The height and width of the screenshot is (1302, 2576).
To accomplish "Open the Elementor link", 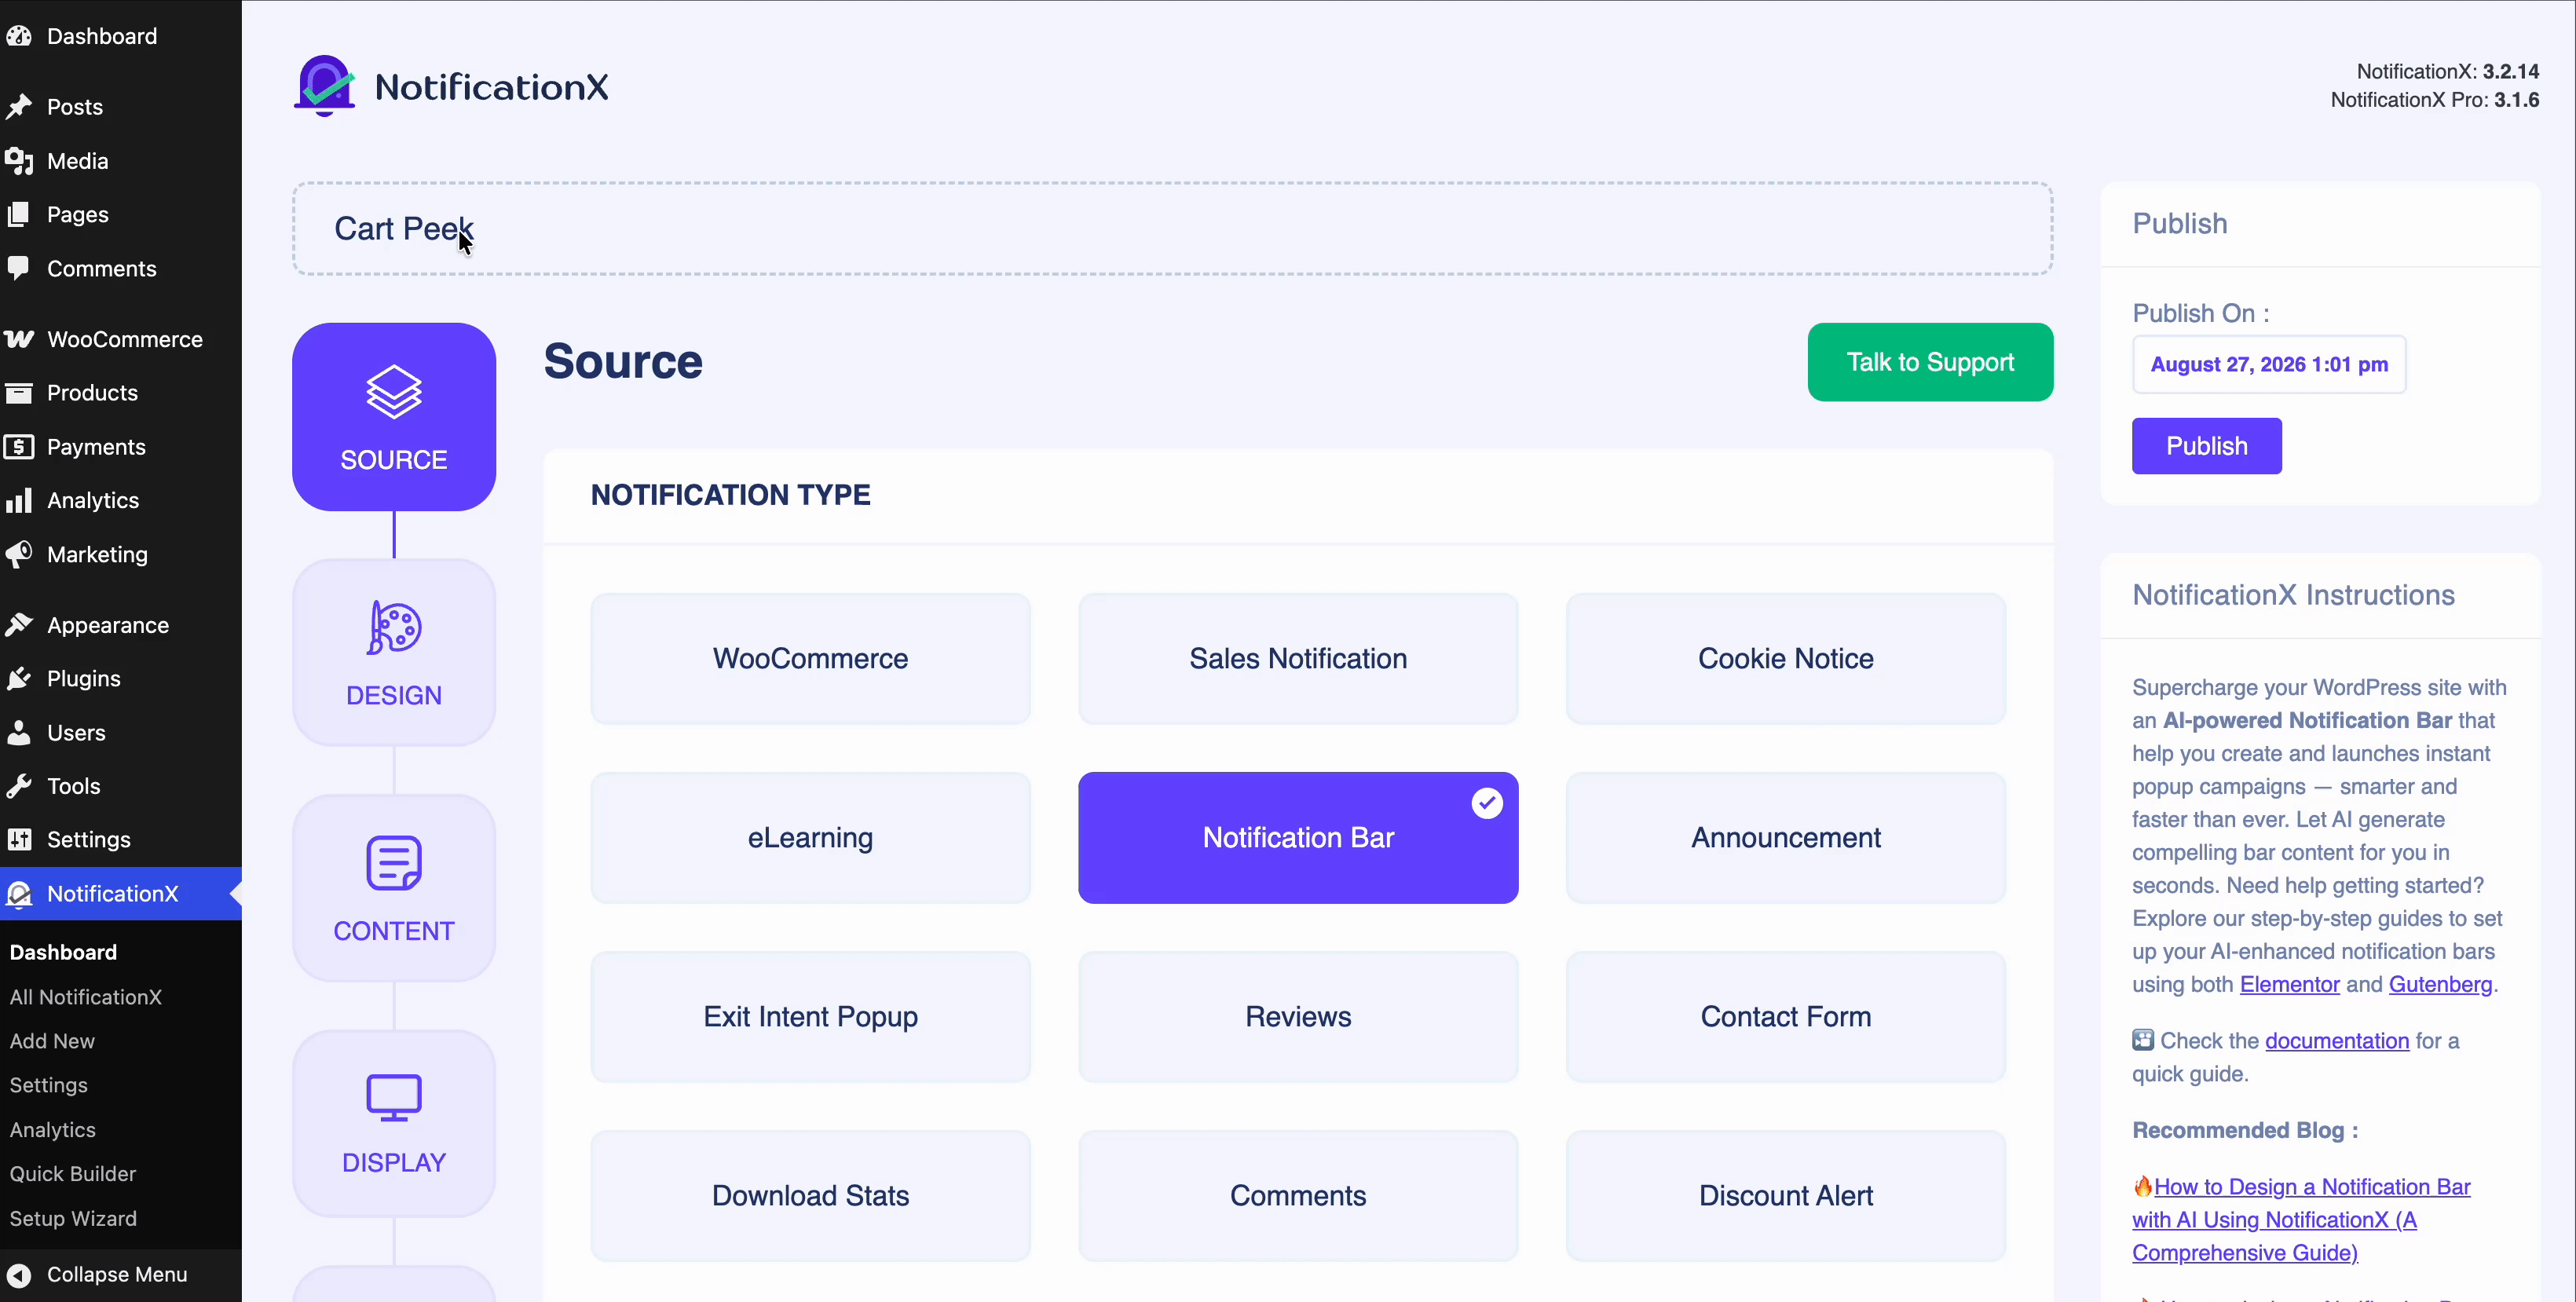I will (2289, 984).
